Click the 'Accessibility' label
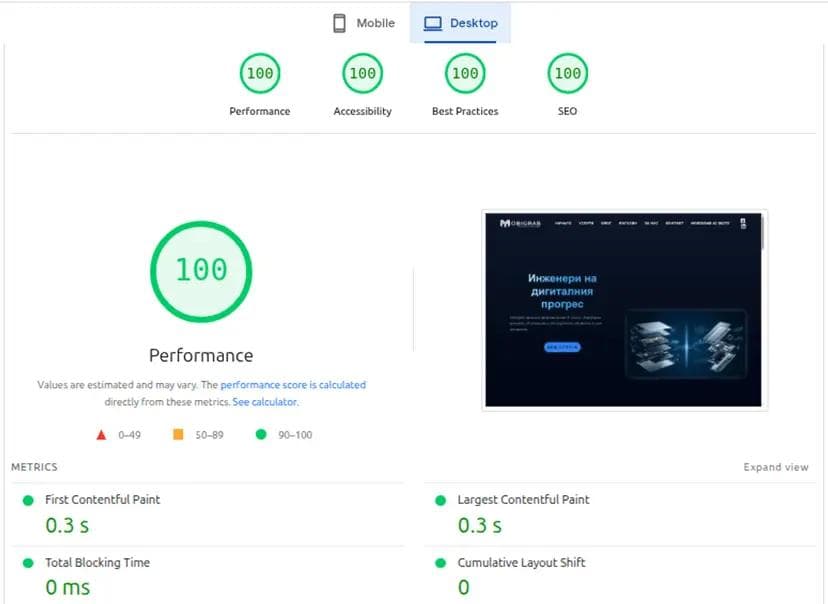Viewport: 828px width, 604px height. point(363,111)
